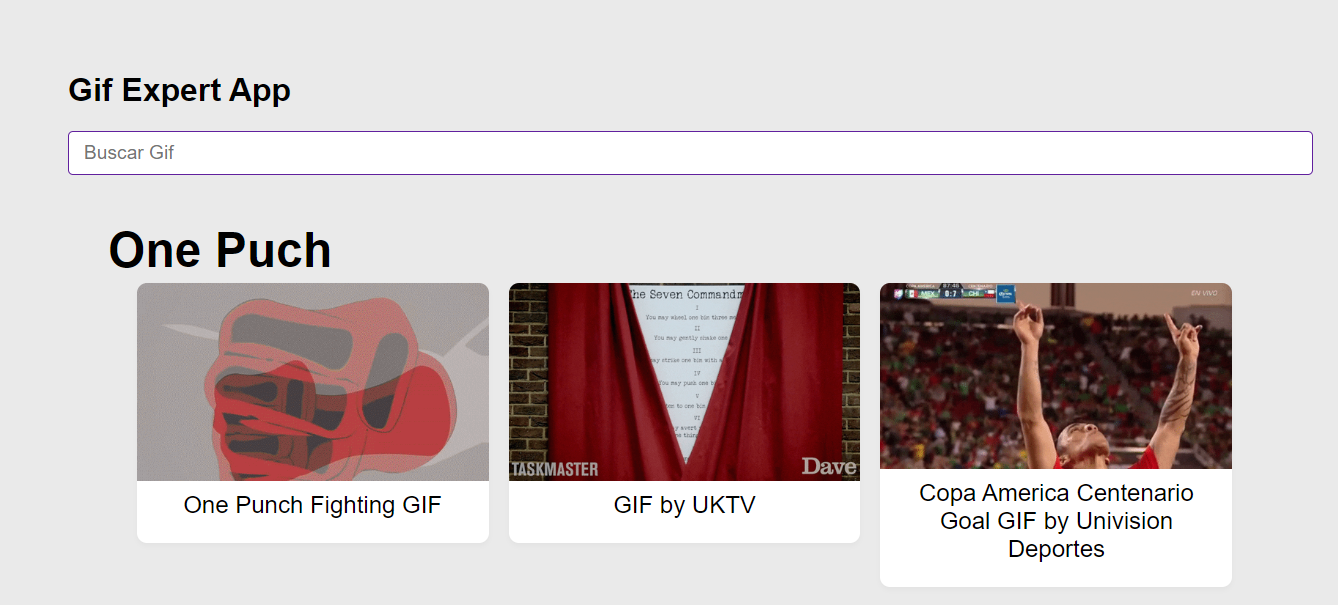Focus the Buscar Gif search field
Screen dimensions: 1338x605
click(x=690, y=153)
